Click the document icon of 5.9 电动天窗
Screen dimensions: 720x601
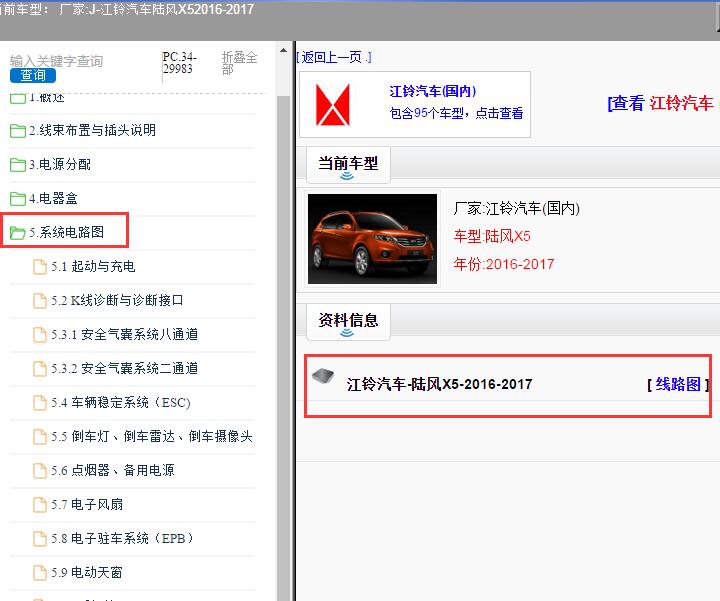click(x=40, y=573)
